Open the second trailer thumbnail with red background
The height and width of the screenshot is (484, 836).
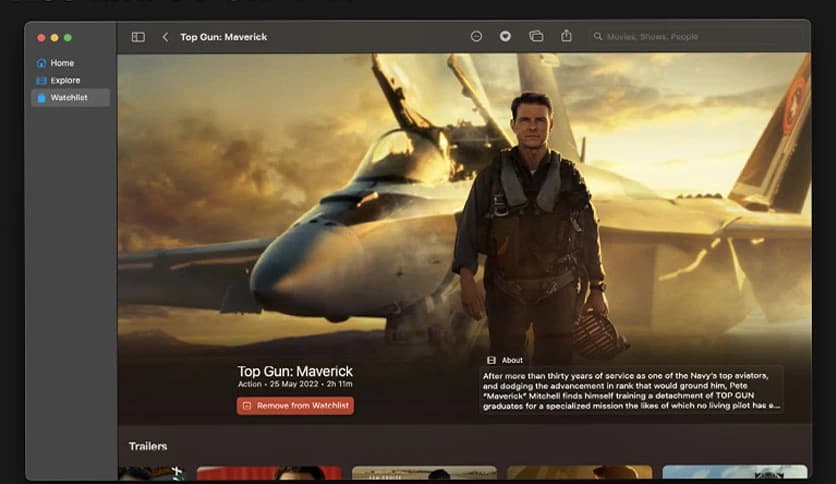[269, 473]
